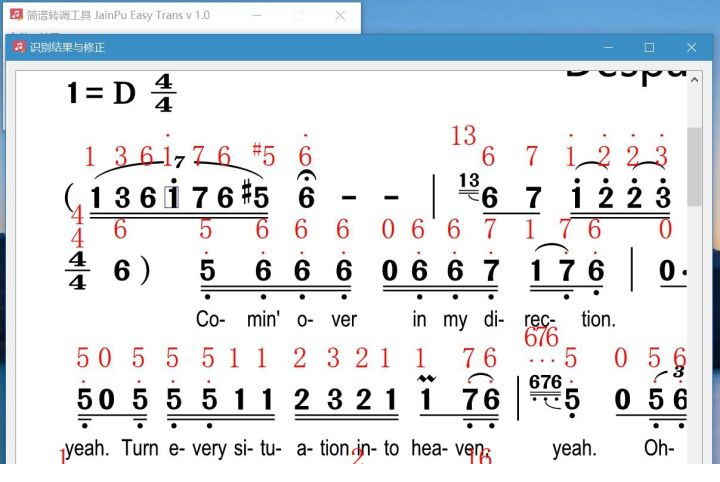The width and height of the screenshot is (720, 482).
Task: Click the 4/4 time signature on the second line
Action: coord(77,271)
